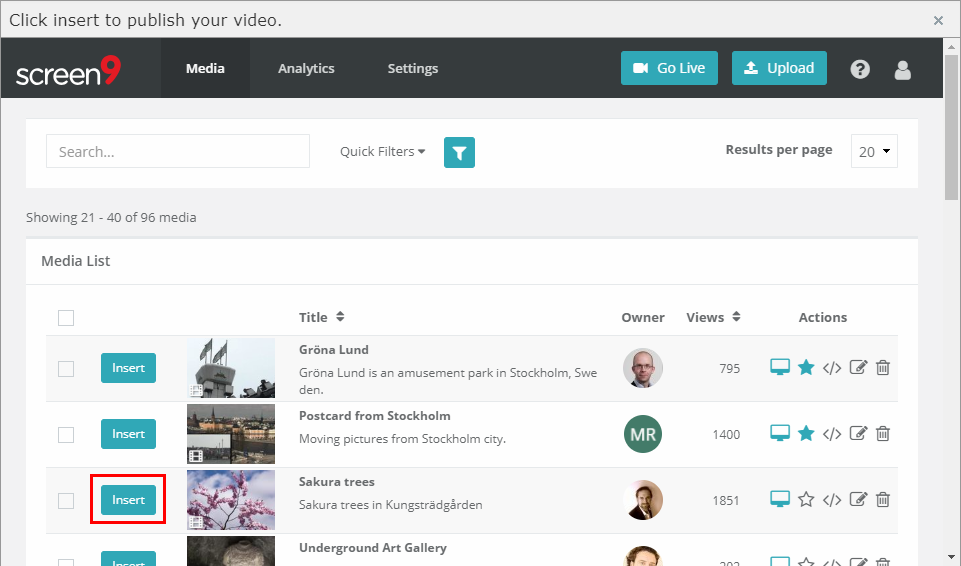This screenshot has height=566, width=961.
Task: Click the teal filter funnel button
Action: 459,153
